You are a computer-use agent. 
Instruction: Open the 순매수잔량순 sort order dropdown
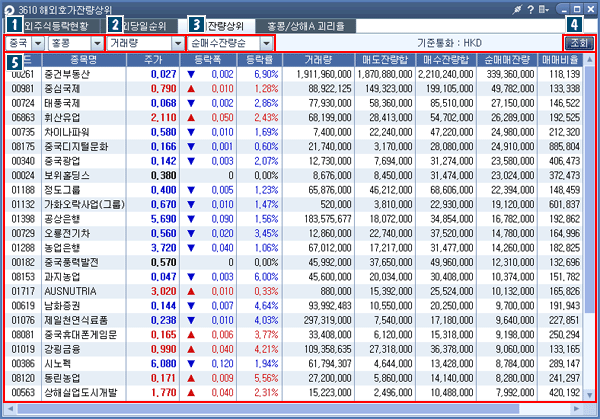point(266,44)
